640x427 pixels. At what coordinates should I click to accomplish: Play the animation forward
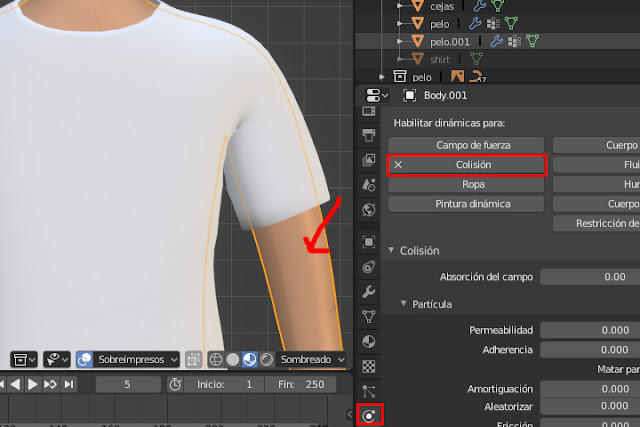tap(32, 384)
